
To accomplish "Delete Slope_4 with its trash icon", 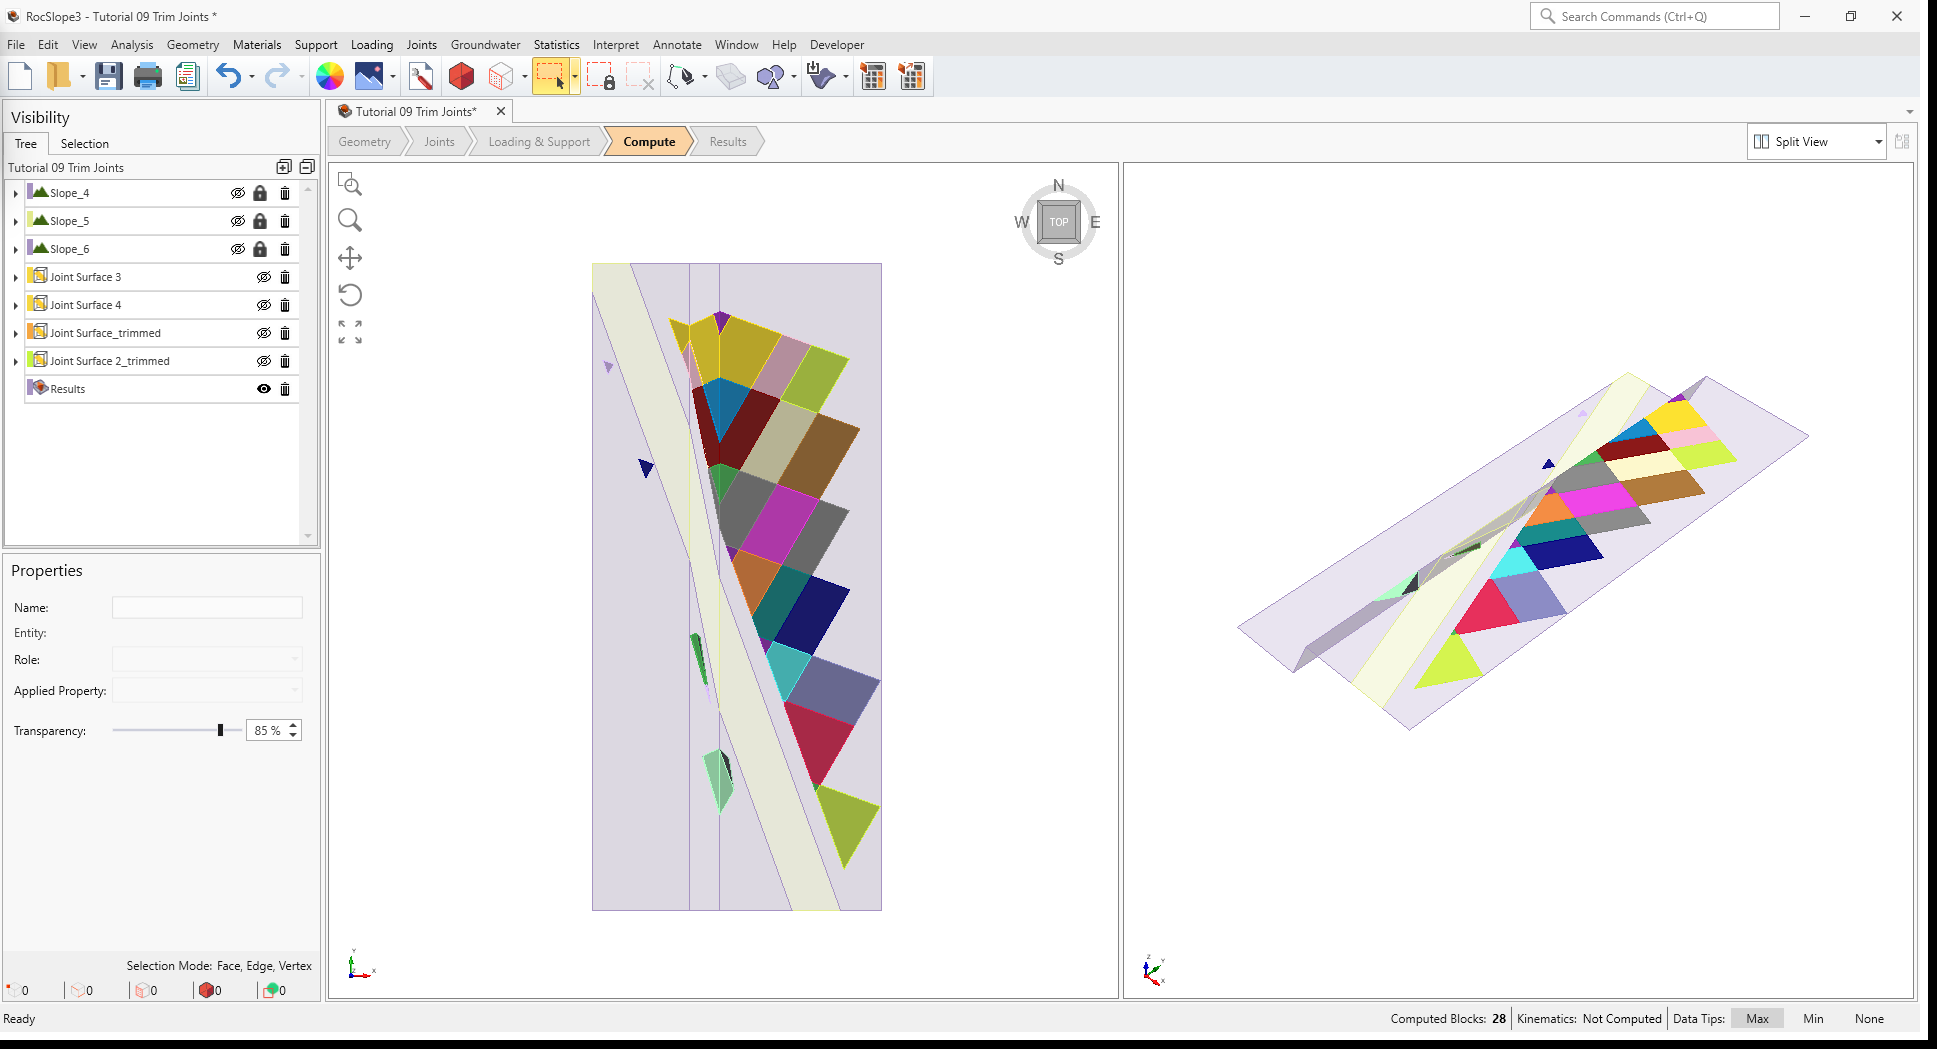I will [x=285, y=193].
